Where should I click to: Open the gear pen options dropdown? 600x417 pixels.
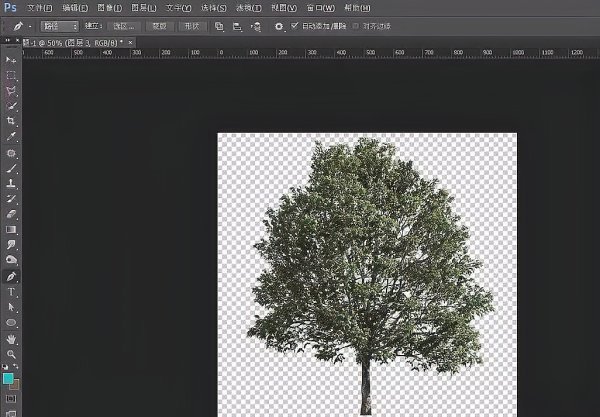[279, 26]
